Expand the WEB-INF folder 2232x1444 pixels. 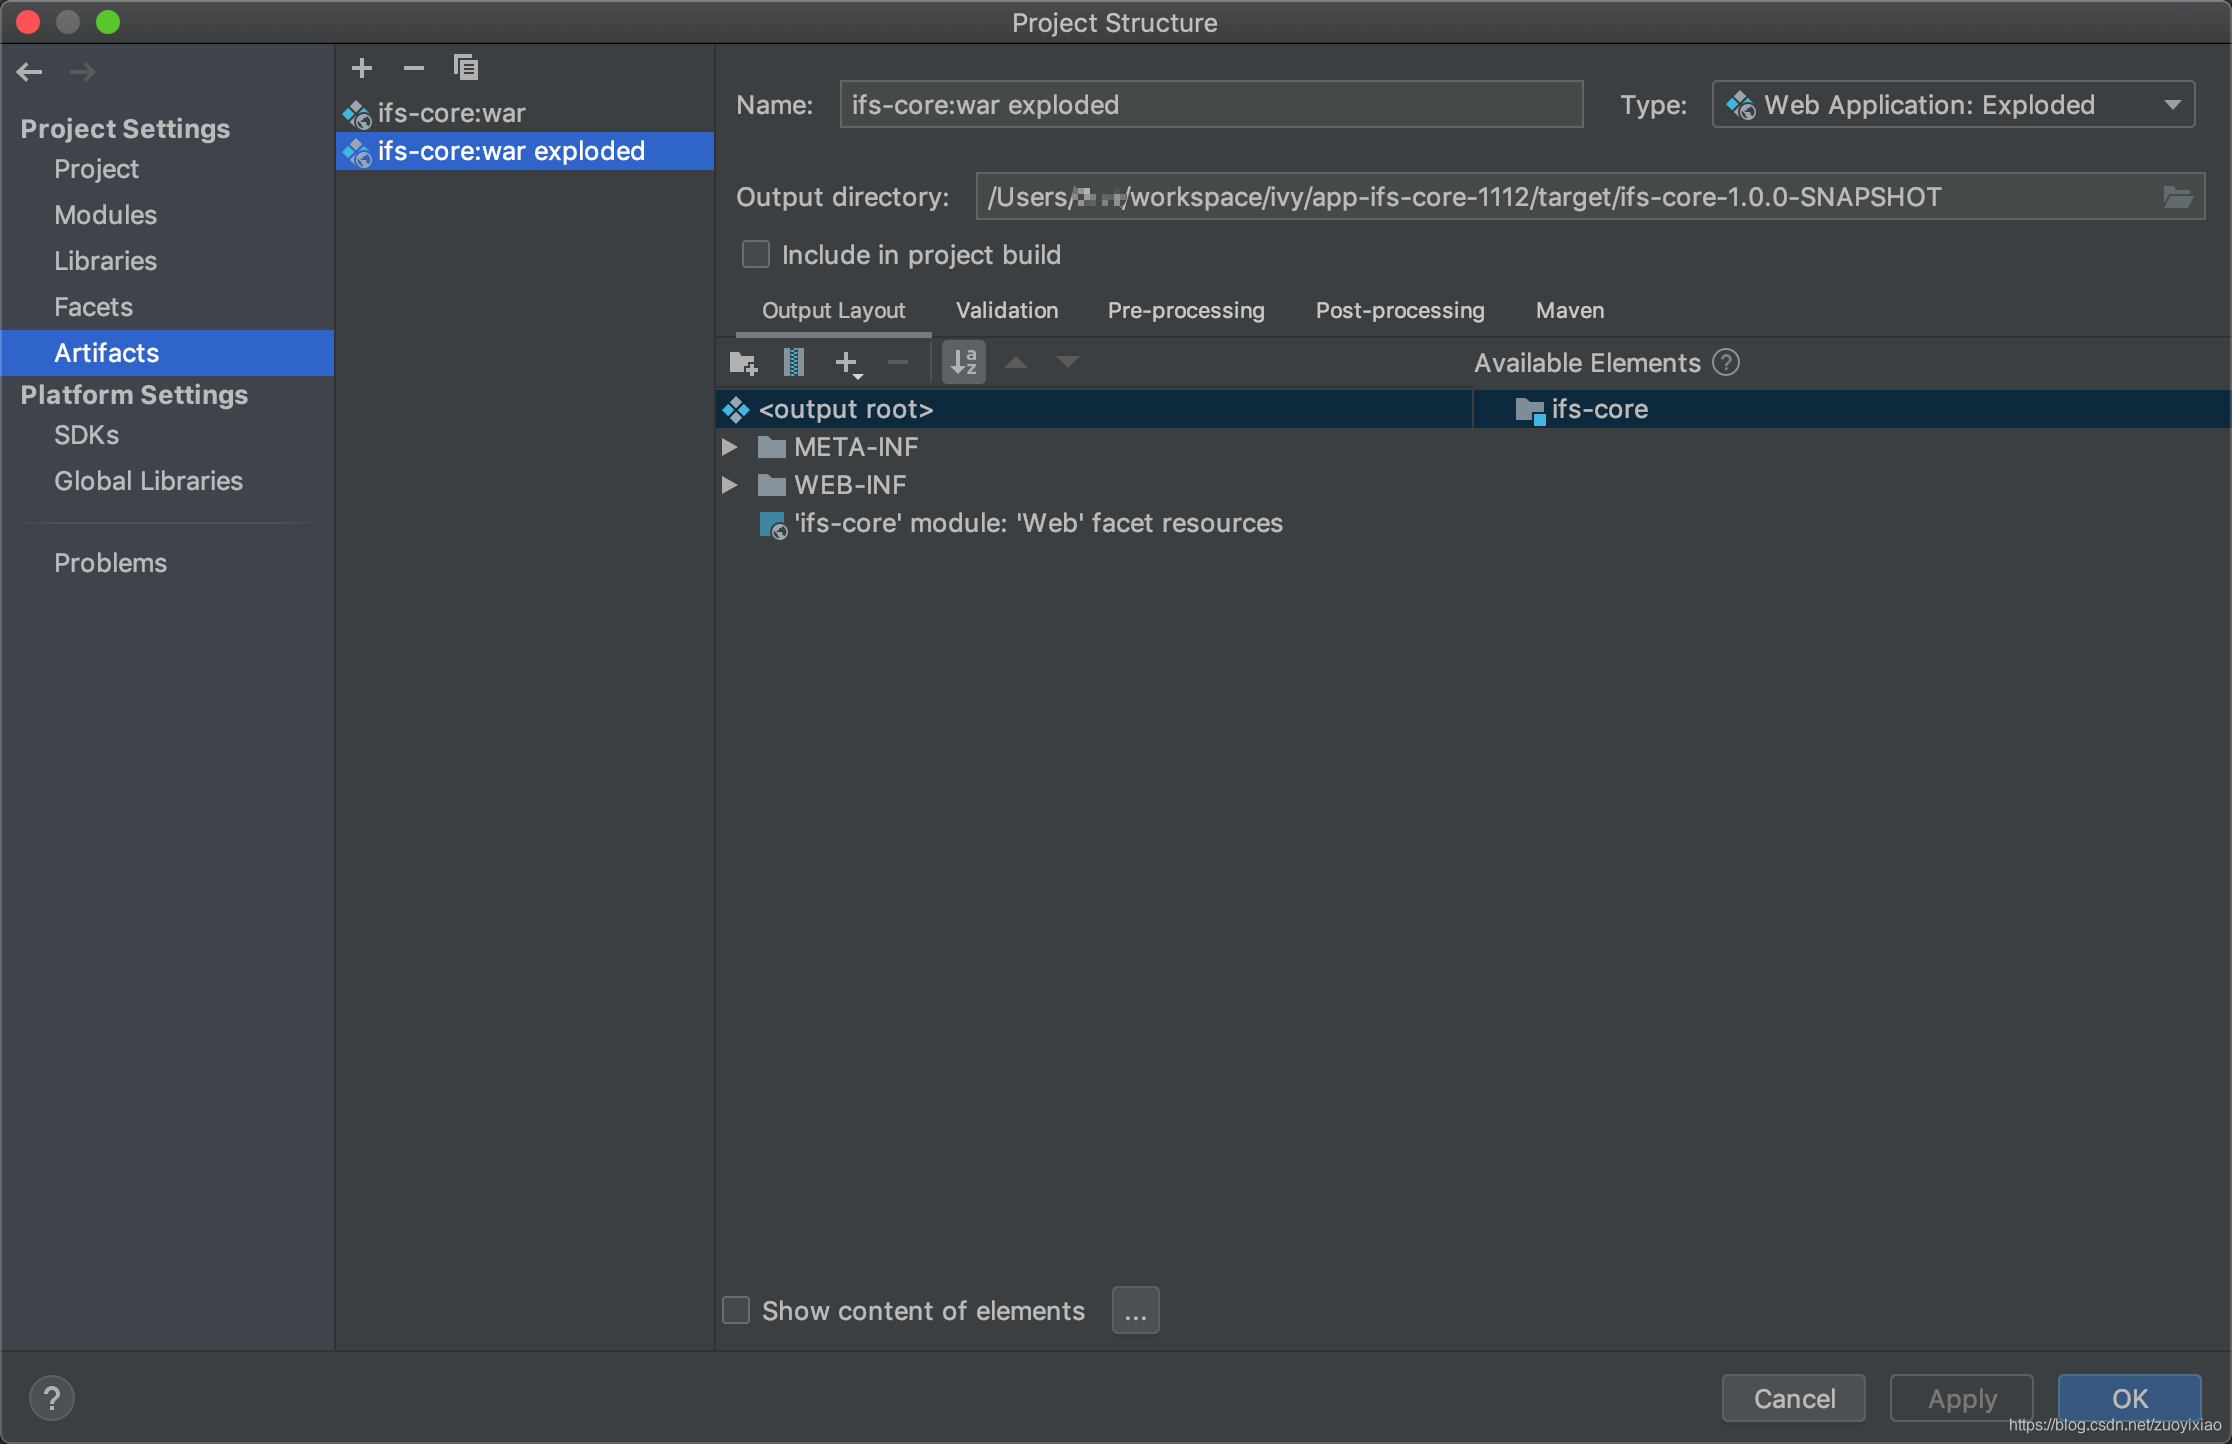730,485
